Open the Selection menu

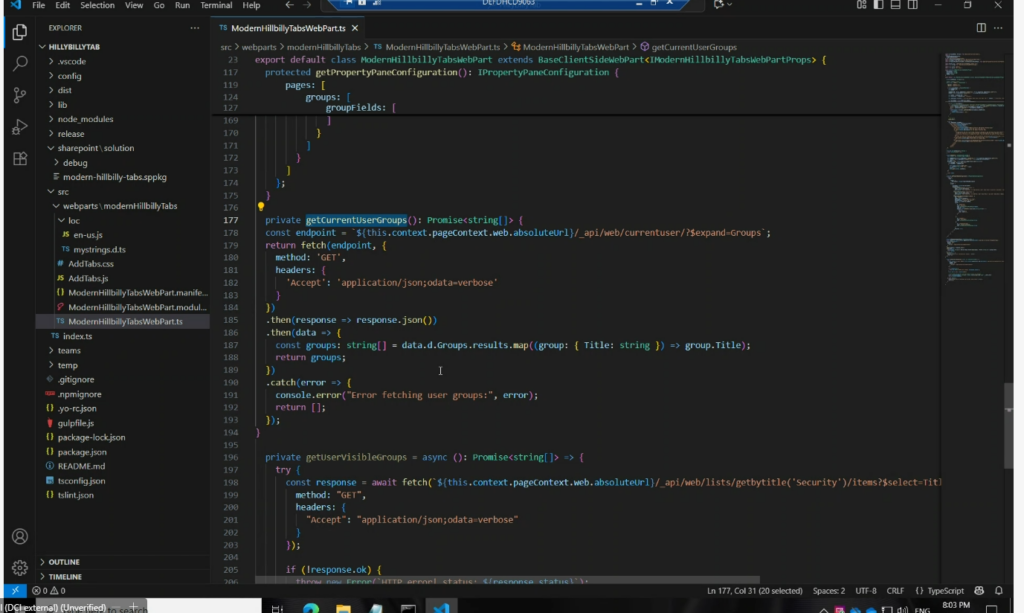[97, 5]
